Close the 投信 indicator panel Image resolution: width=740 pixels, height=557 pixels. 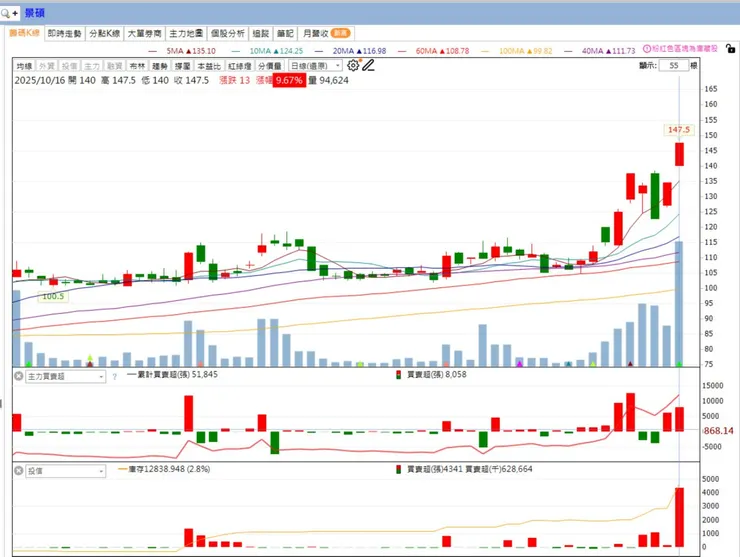pos(18,471)
